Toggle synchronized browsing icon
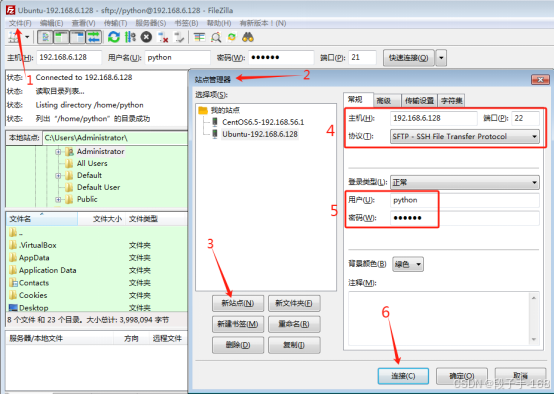The image size is (554, 395). [x=232, y=37]
